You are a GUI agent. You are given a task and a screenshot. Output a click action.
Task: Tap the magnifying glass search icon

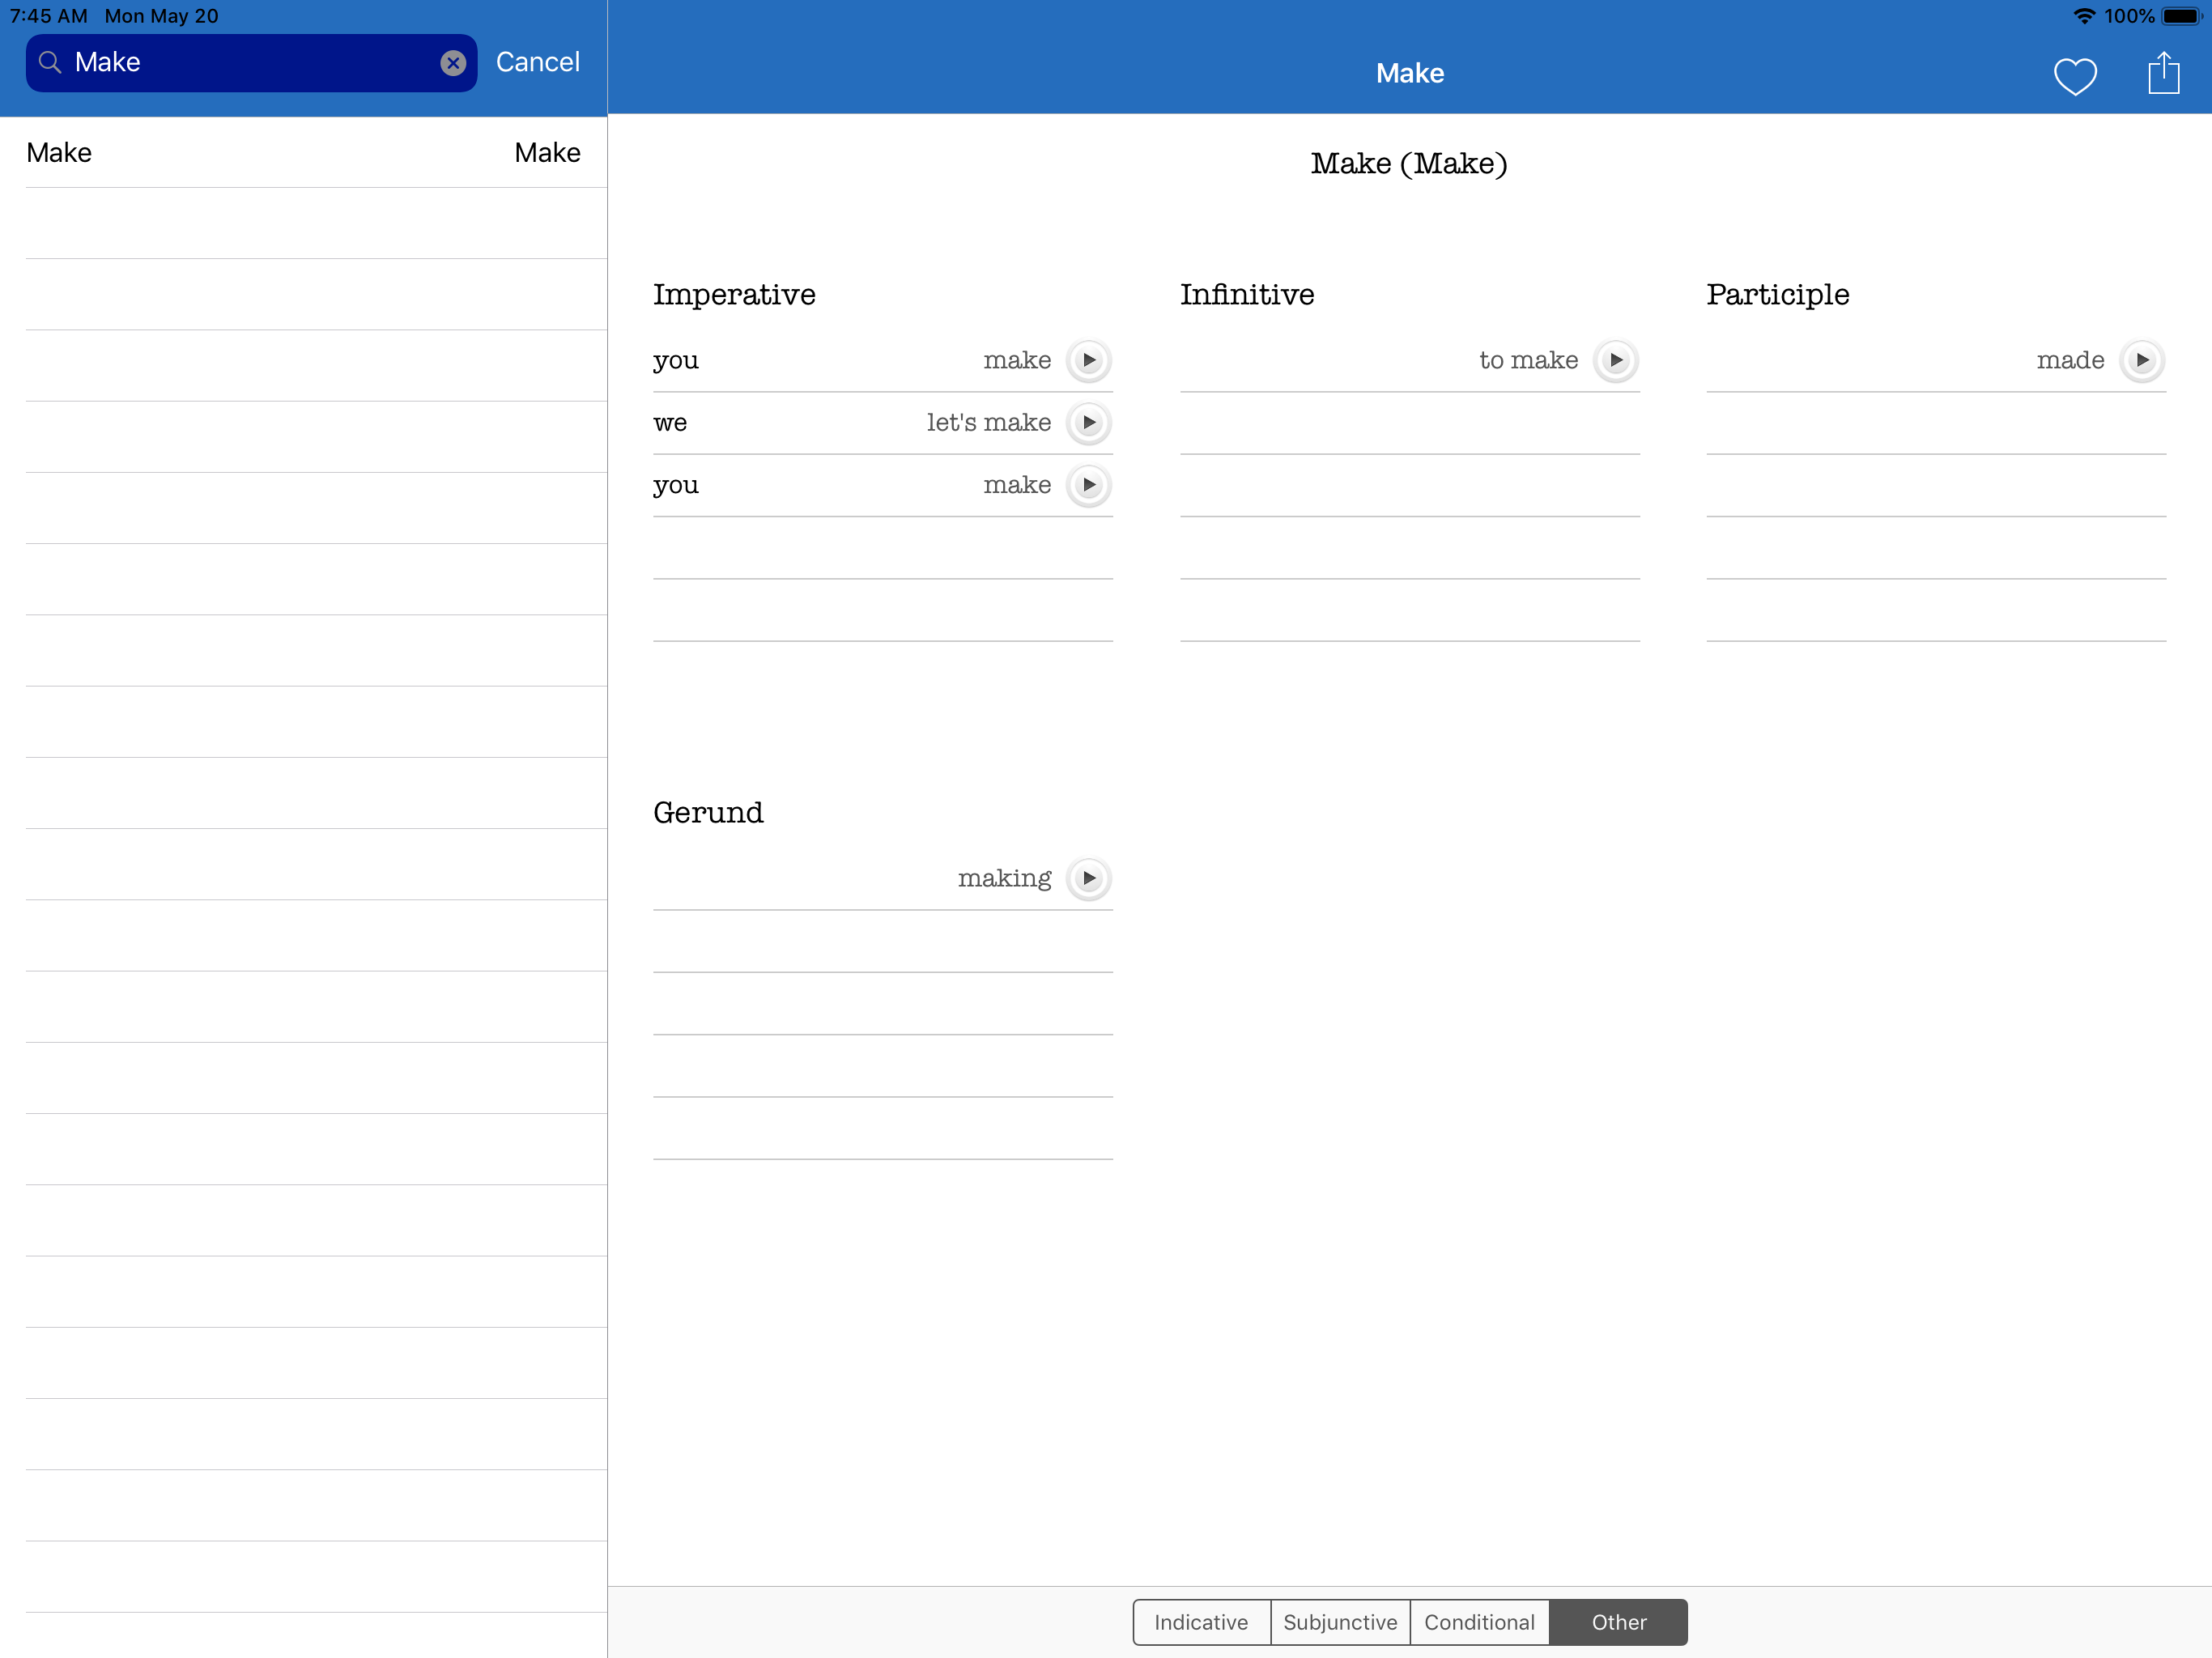(50, 62)
